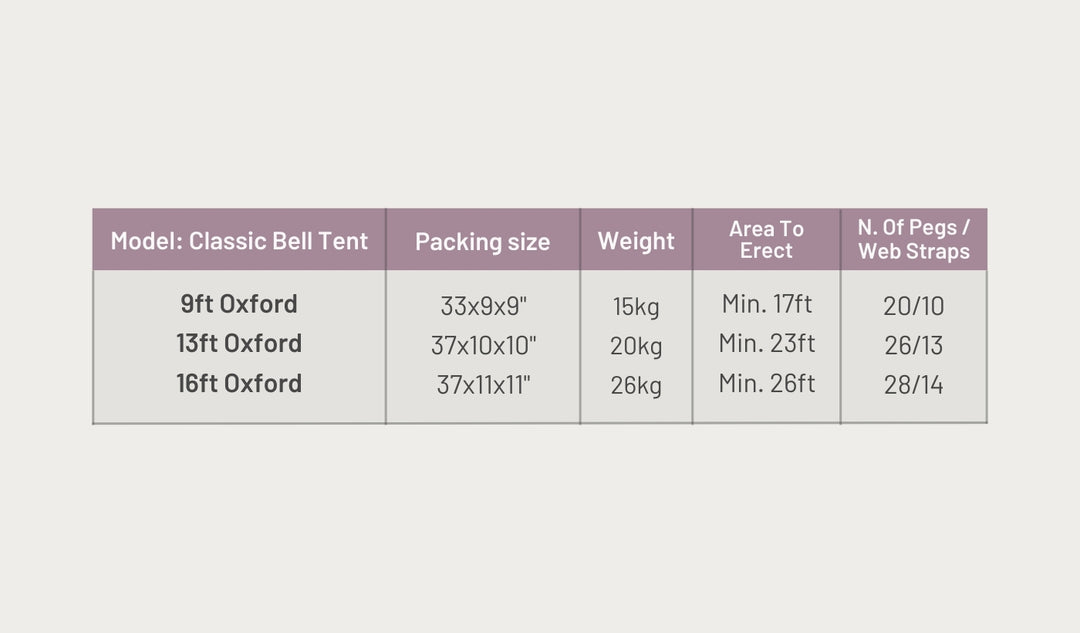Click the "Packing size" column header
Viewport: 1080px width, 633px height.
tap(482, 242)
